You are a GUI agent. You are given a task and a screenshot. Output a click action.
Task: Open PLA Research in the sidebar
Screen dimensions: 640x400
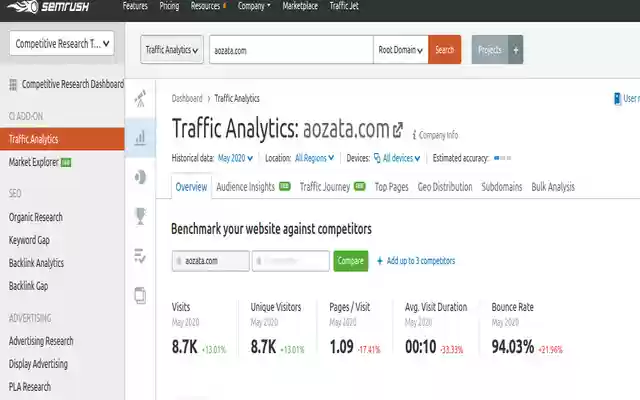click(30, 387)
